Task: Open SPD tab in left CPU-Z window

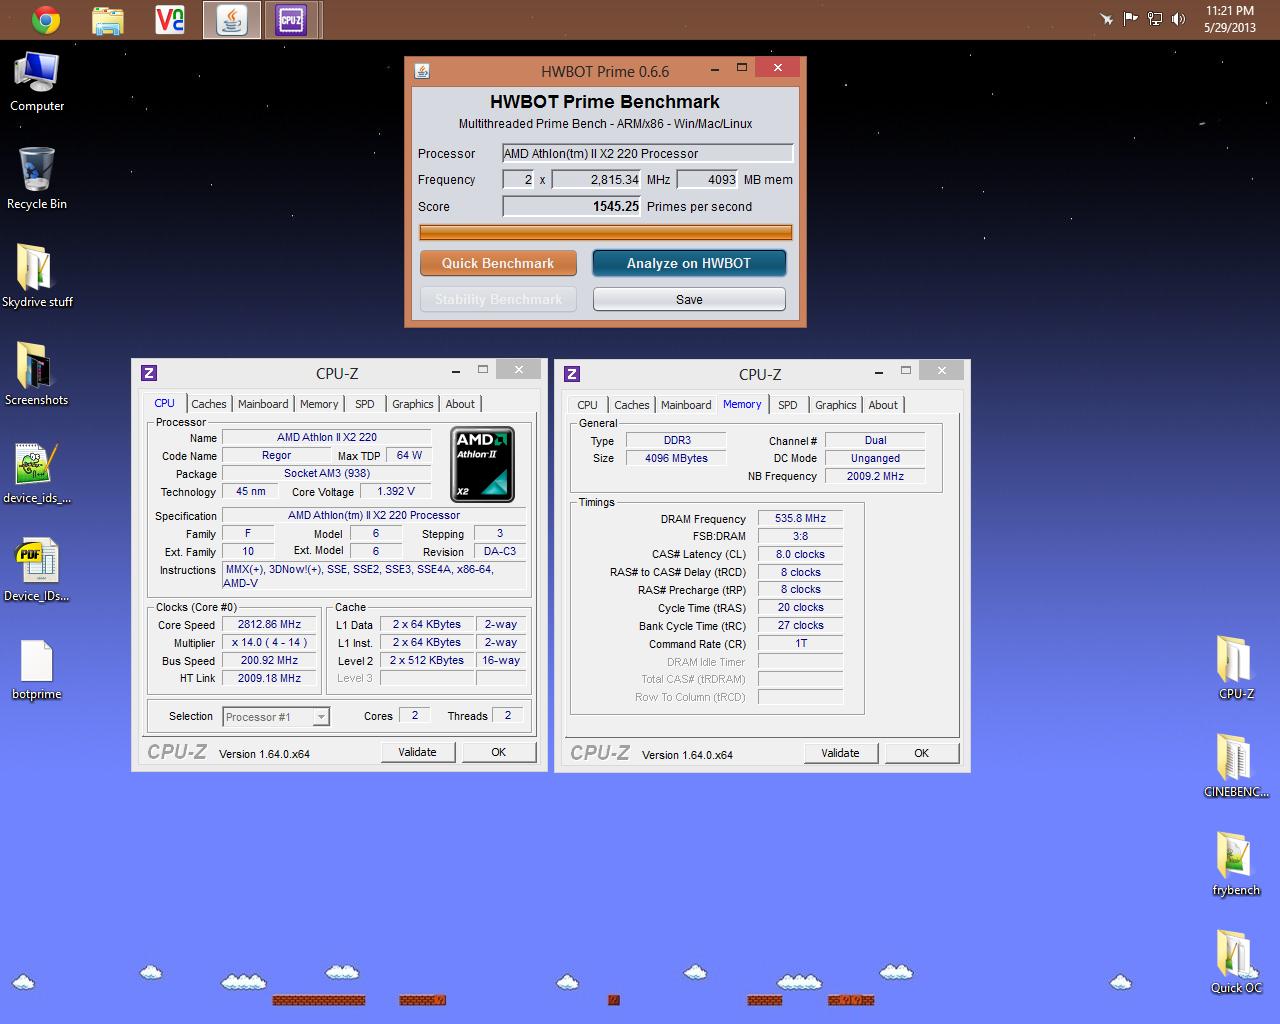Action: tap(365, 404)
